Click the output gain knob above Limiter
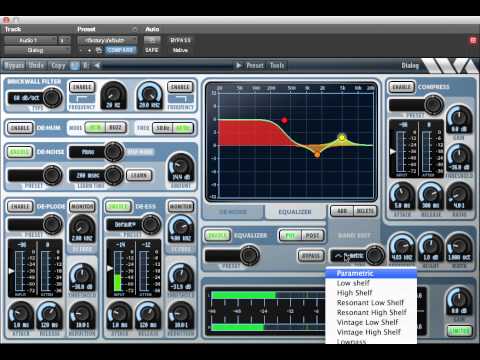Image resolution: width=480 pixels, height=360 pixels. 459,302
